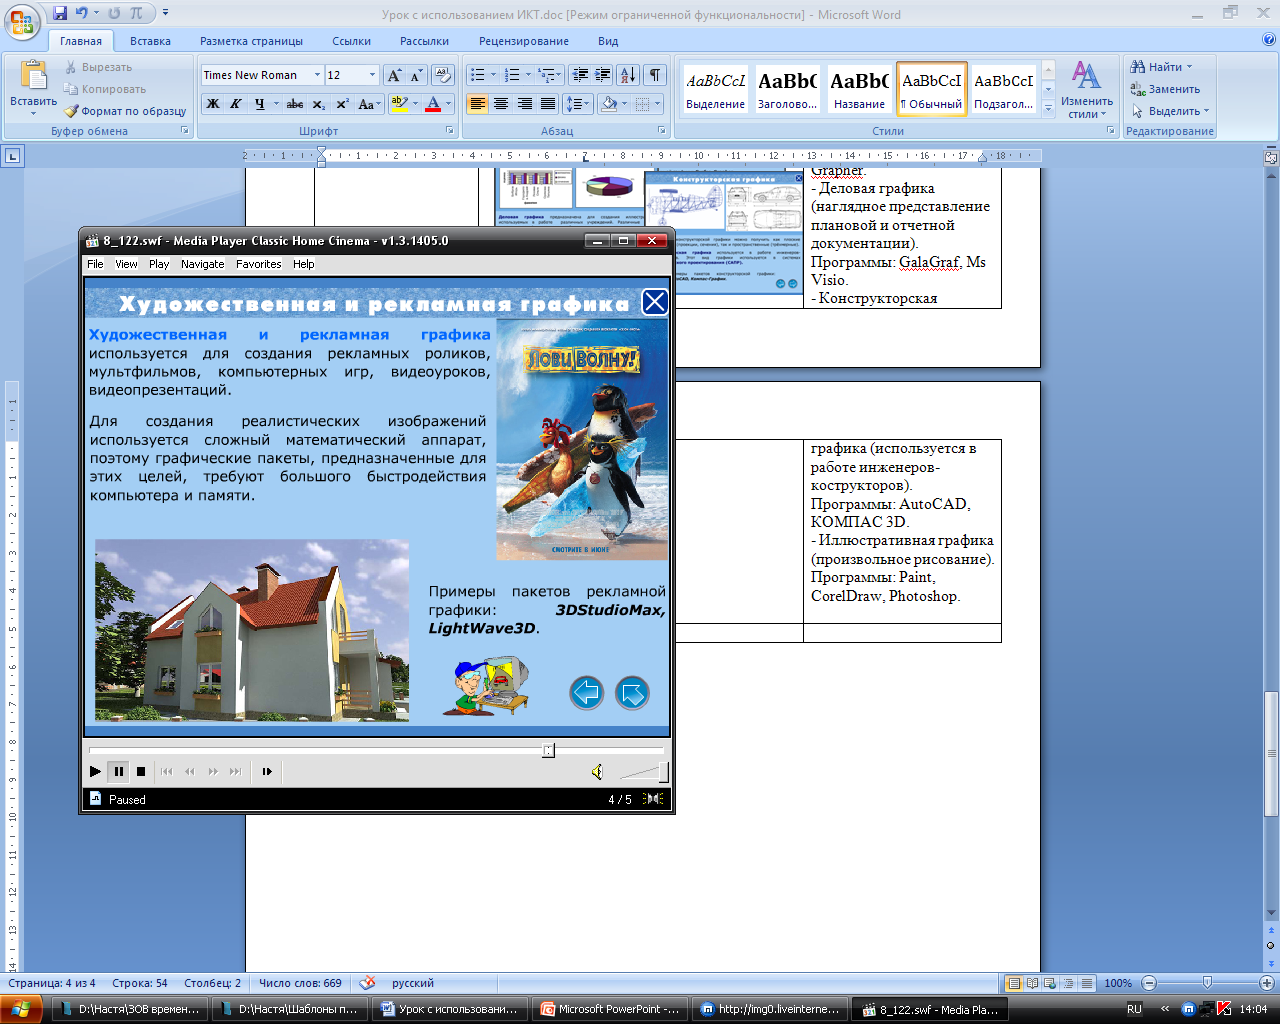Image resolution: width=1280 pixels, height=1024 pixels.
Task: Toggle bold (Ж) formatting
Action: [x=213, y=104]
